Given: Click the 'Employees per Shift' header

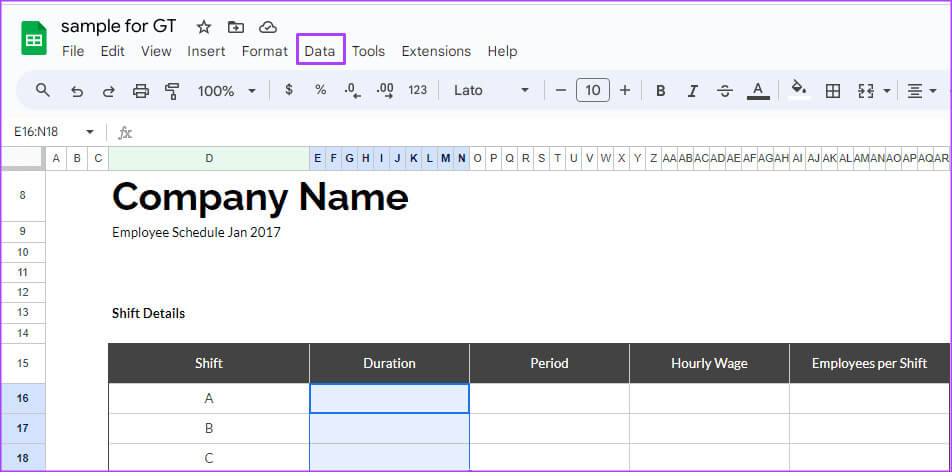Looking at the screenshot, I should (869, 363).
